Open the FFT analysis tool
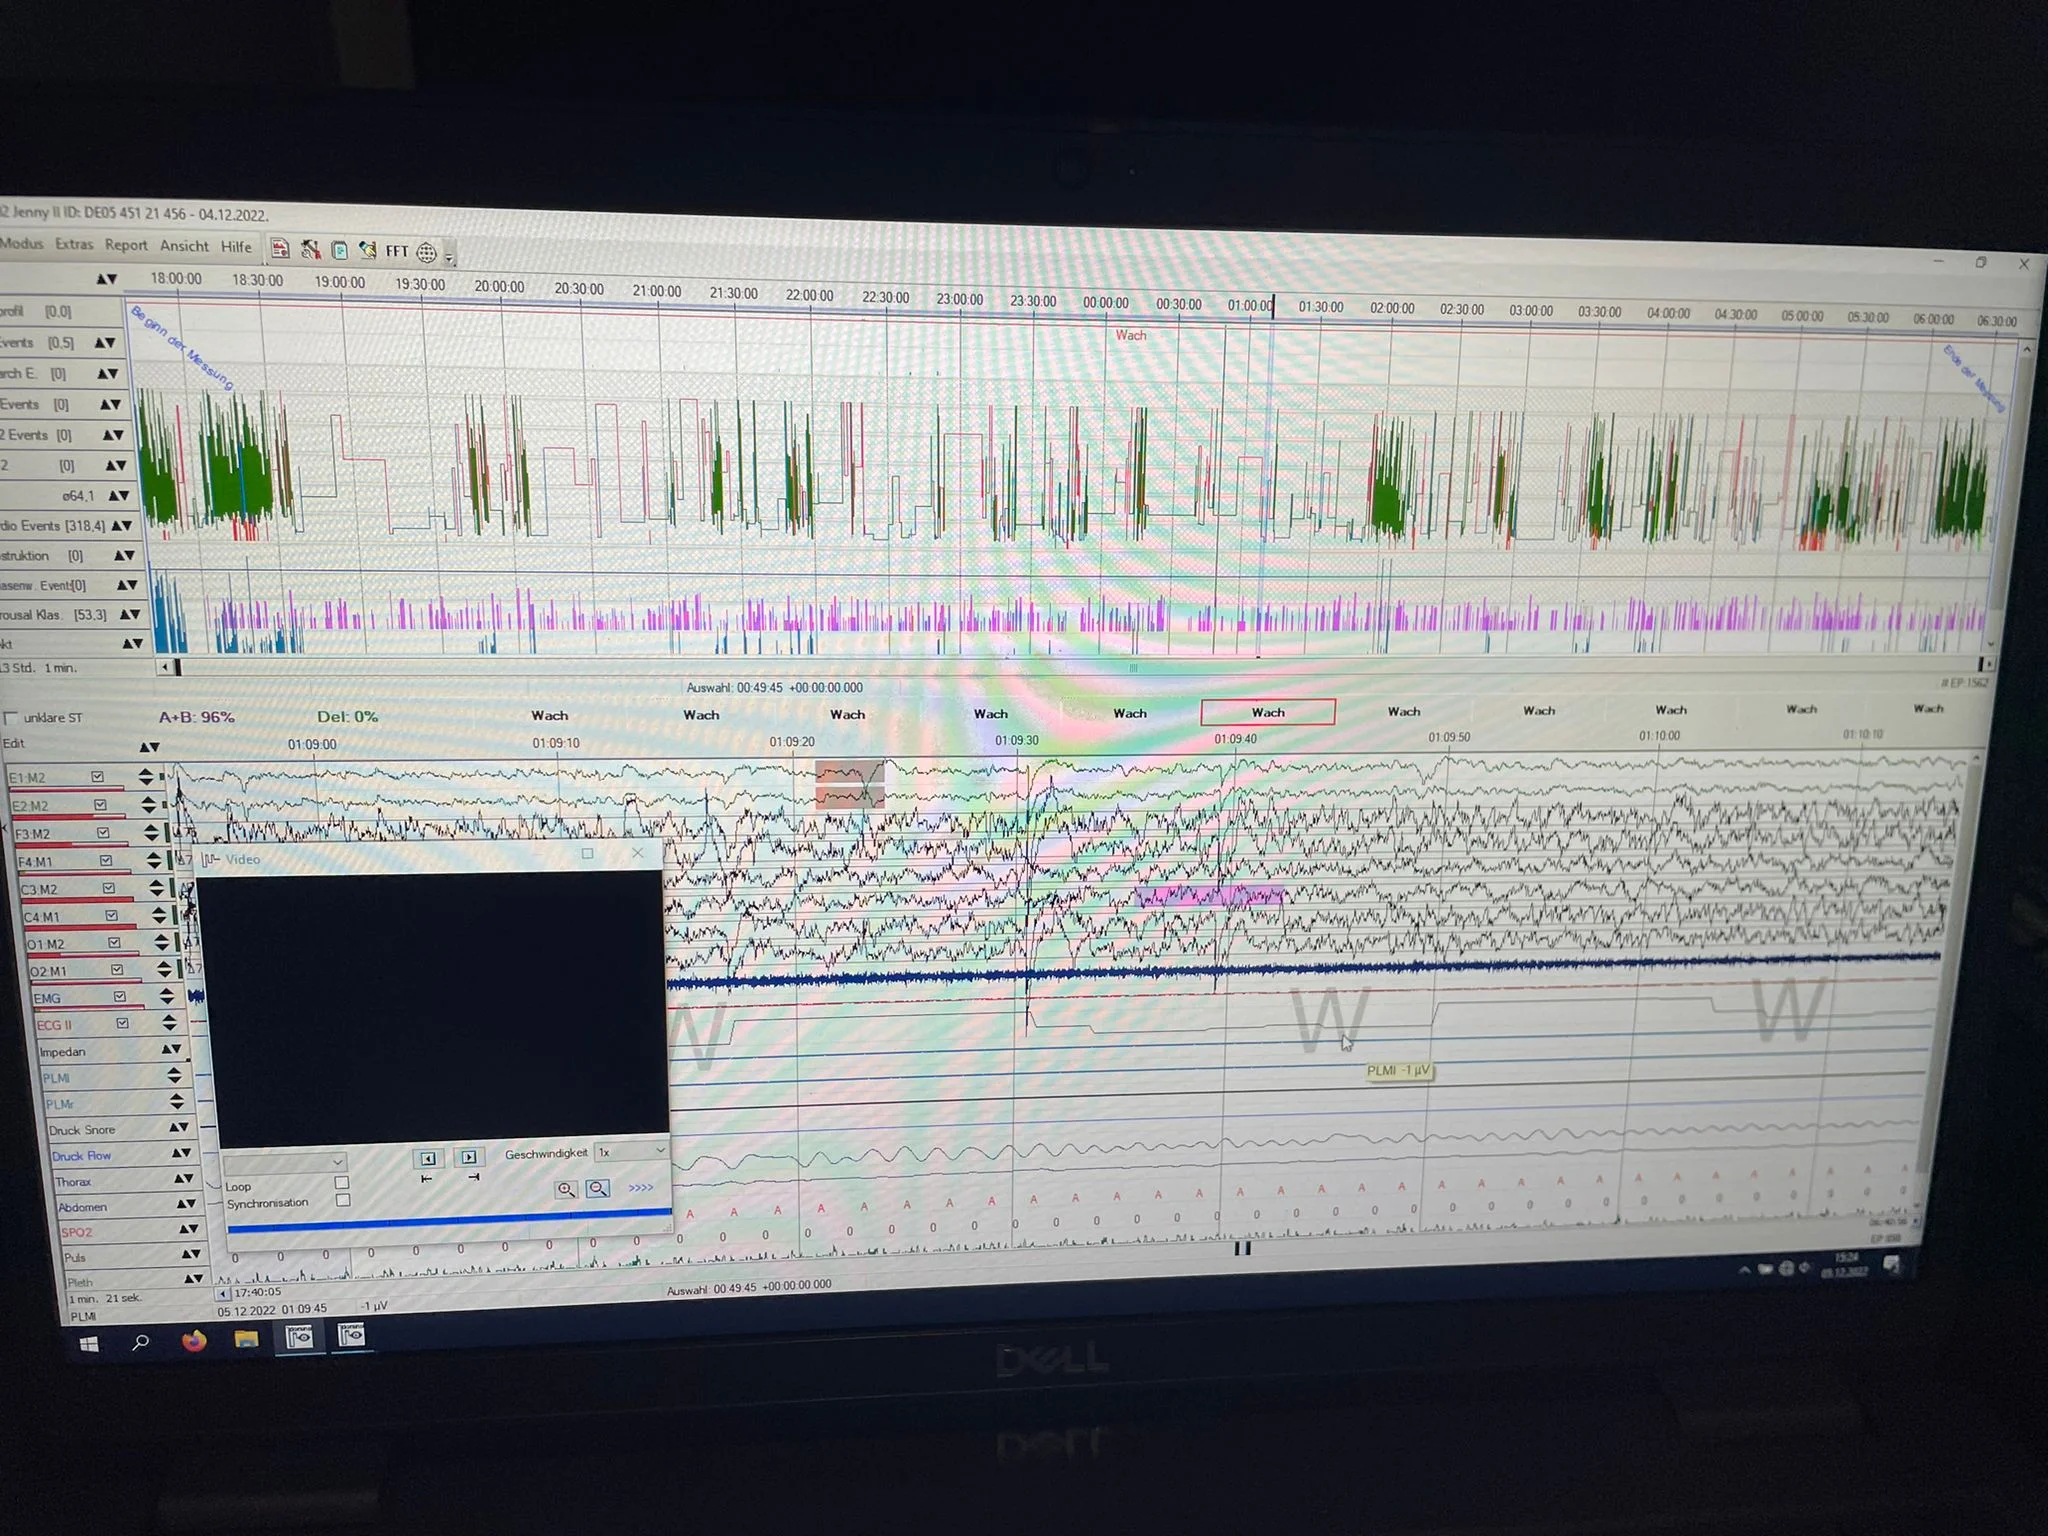Viewport: 2048px width, 1536px height. (x=397, y=251)
